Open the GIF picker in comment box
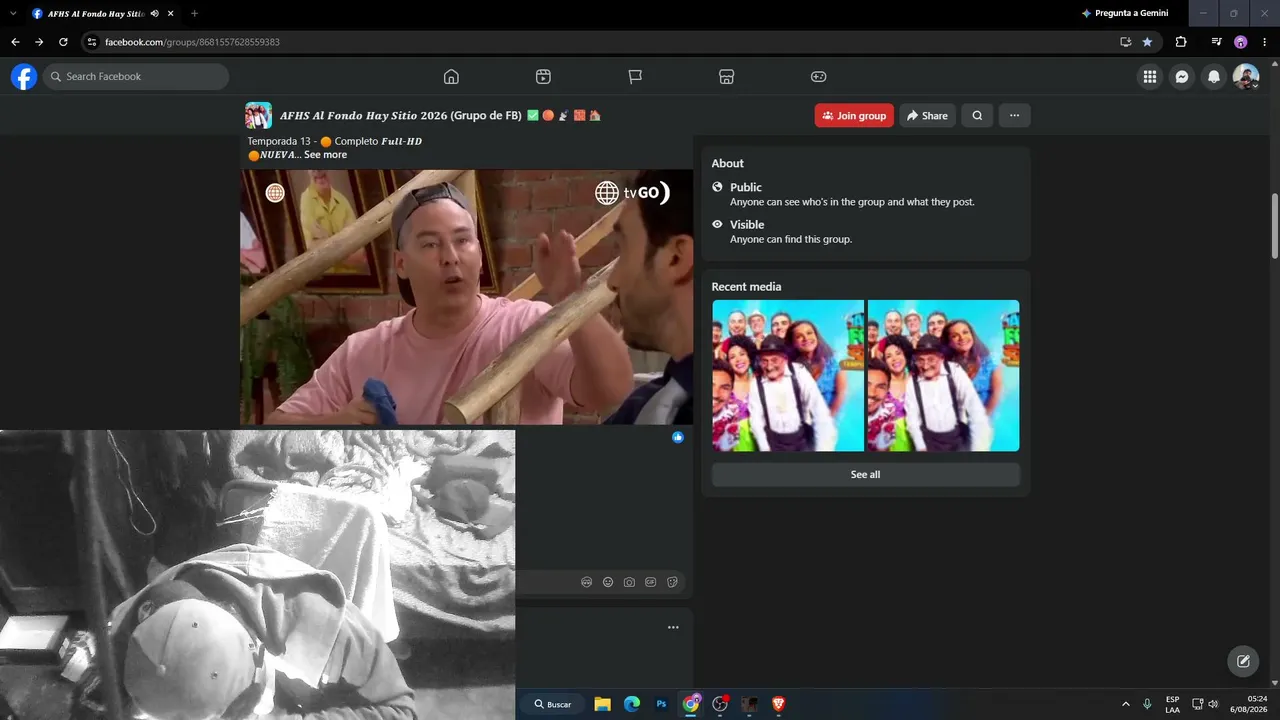The image size is (1280, 720). click(x=651, y=582)
